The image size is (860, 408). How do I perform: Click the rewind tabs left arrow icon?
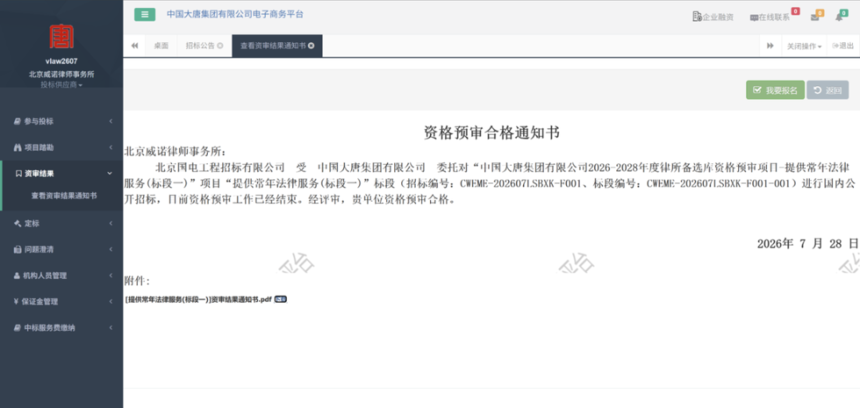(x=134, y=46)
